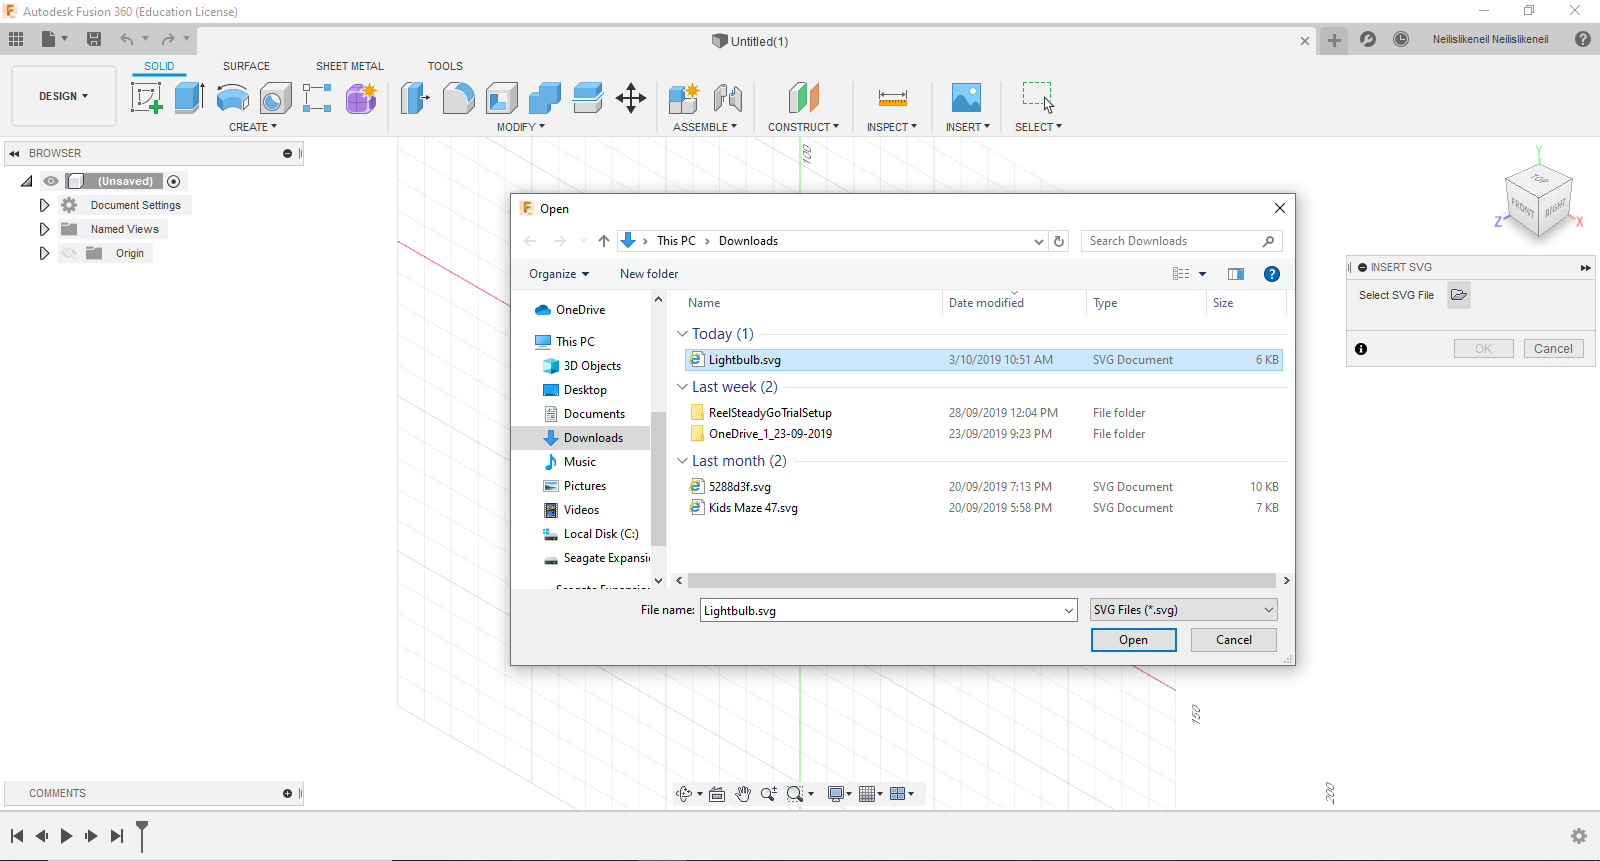
Task: Switch to the TOOLS tab
Action: click(x=445, y=66)
